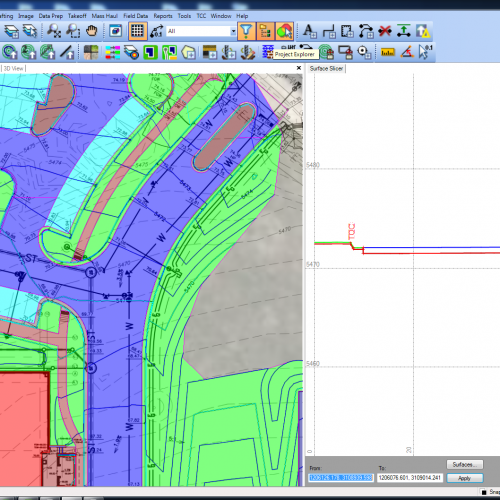Screen dimensions: 500x500
Task: Switch to the 3D View tab
Action: 13,69
